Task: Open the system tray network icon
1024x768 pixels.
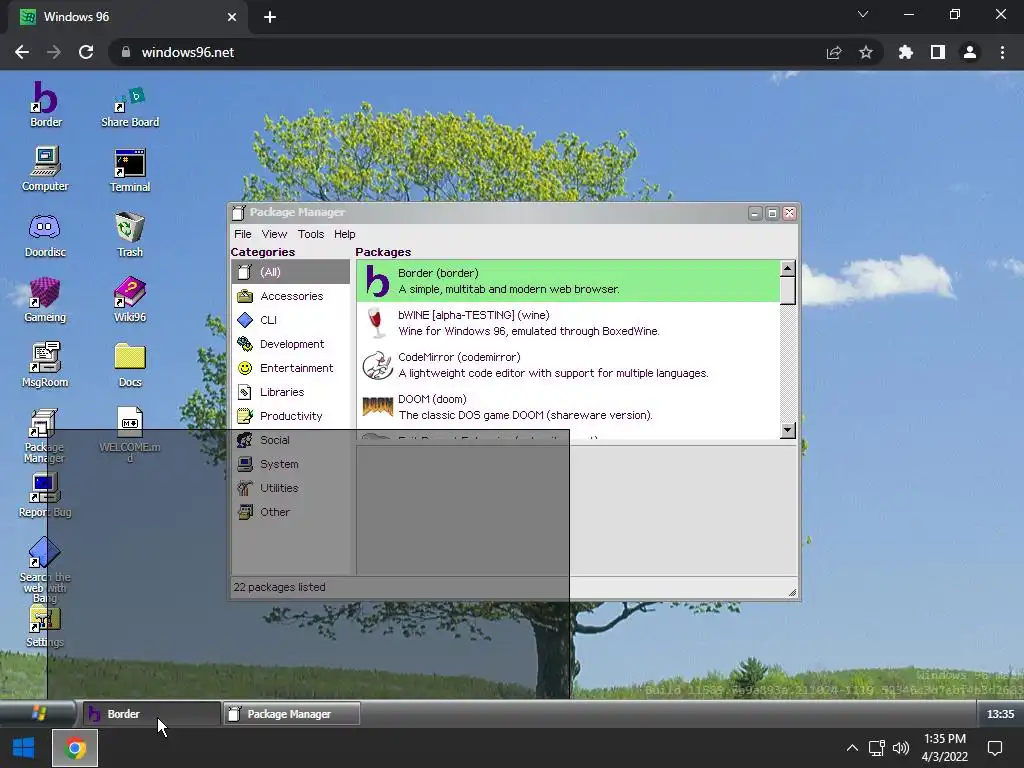Action: pyautogui.click(x=876, y=748)
